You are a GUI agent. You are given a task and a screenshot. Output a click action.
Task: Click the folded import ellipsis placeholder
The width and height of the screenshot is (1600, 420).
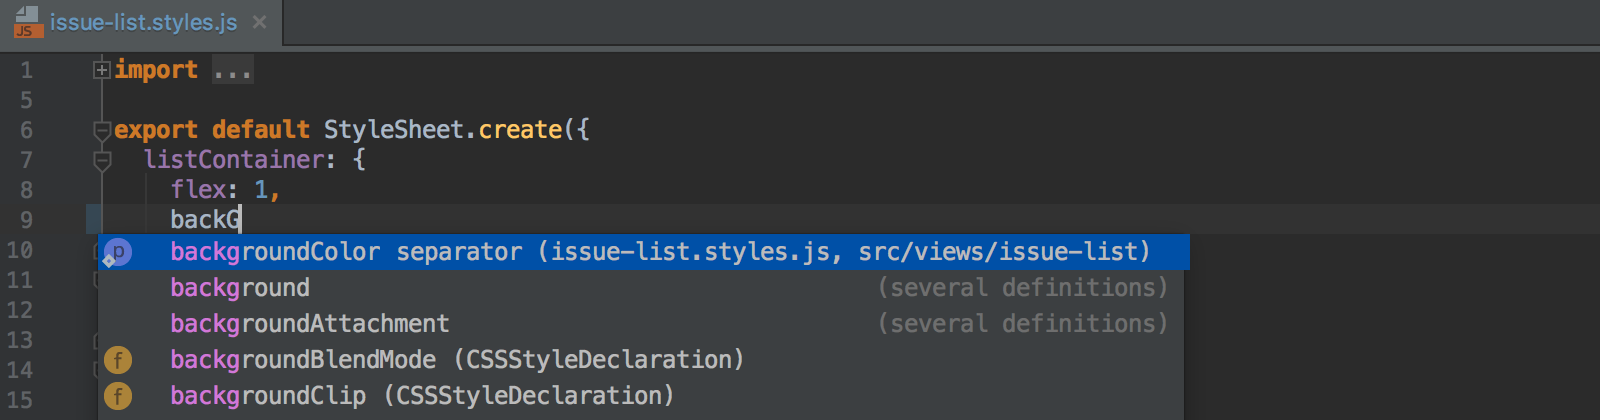[x=232, y=70]
